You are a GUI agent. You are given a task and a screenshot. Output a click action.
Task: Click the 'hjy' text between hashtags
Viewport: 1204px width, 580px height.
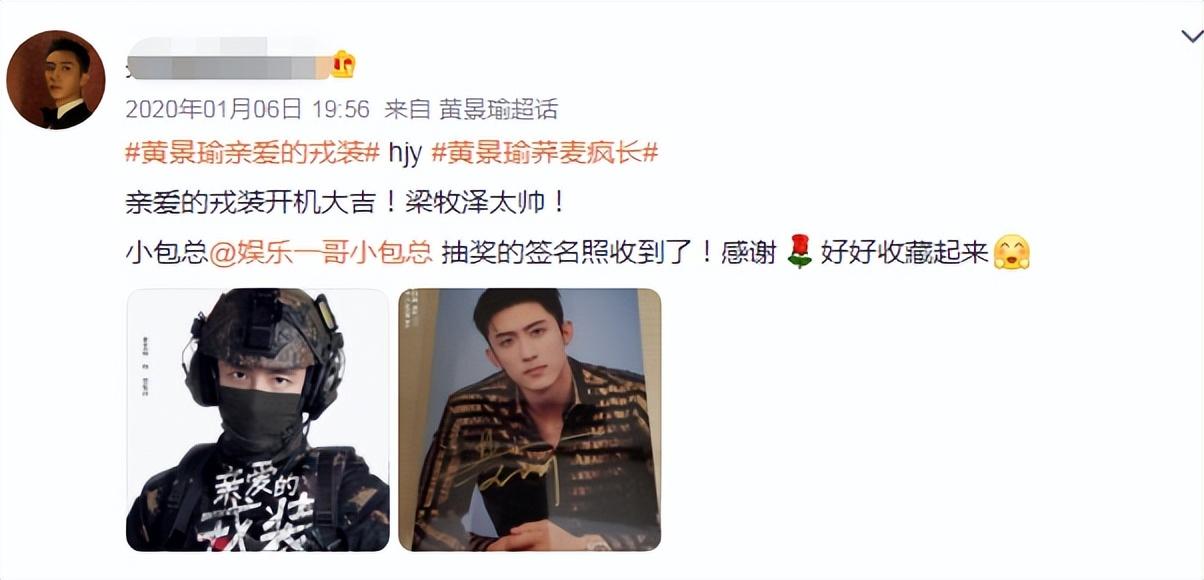(x=404, y=154)
